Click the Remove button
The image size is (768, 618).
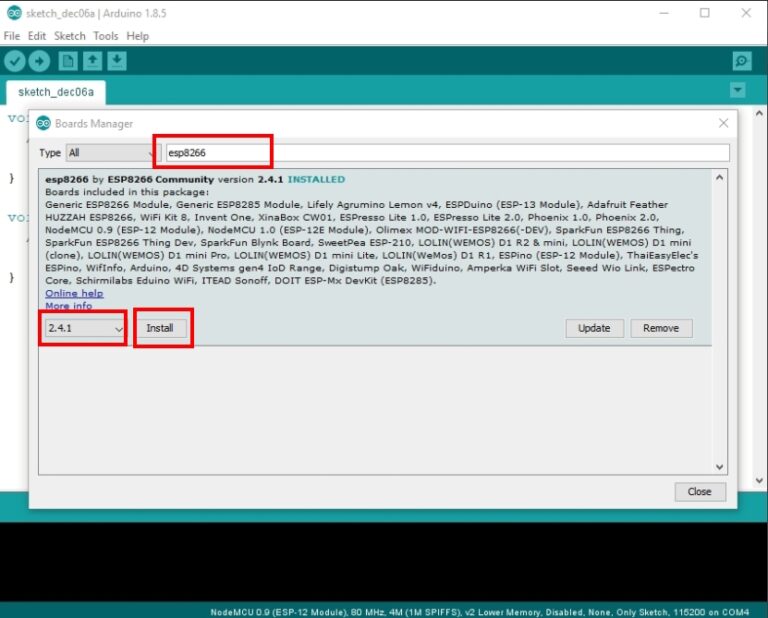click(661, 328)
